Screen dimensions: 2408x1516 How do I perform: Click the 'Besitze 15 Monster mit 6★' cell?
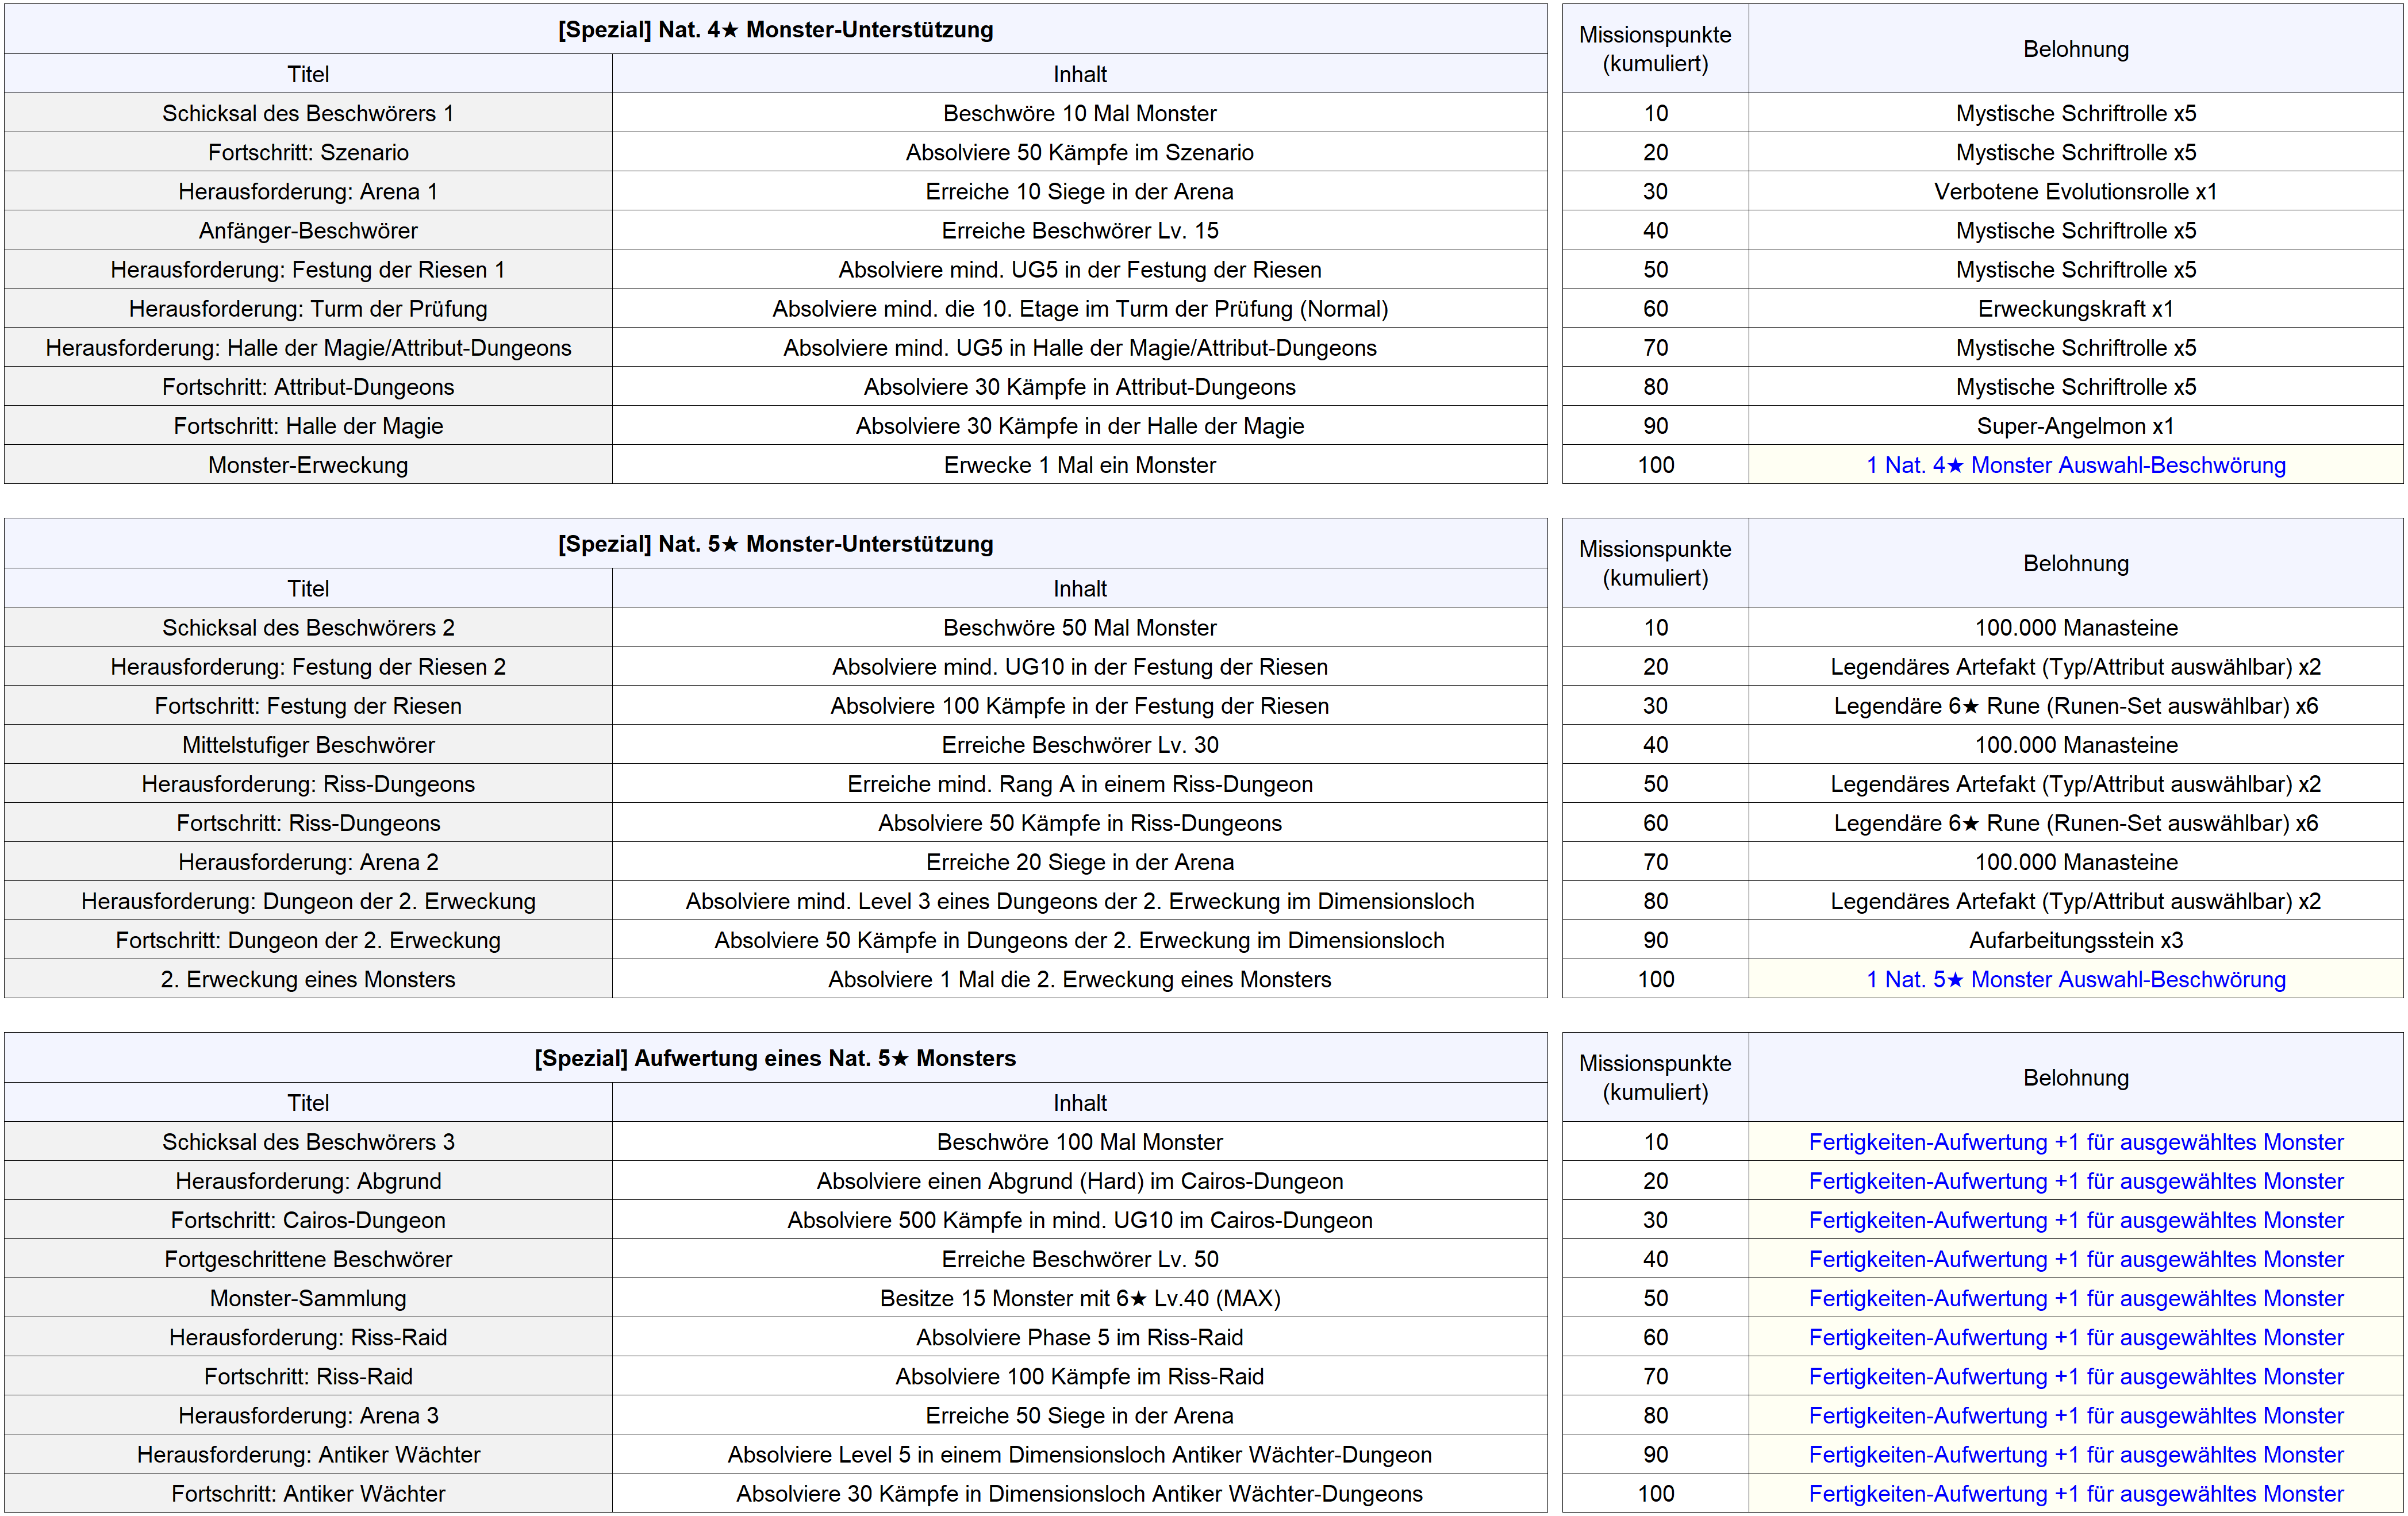pyautogui.click(x=1079, y=1298)
